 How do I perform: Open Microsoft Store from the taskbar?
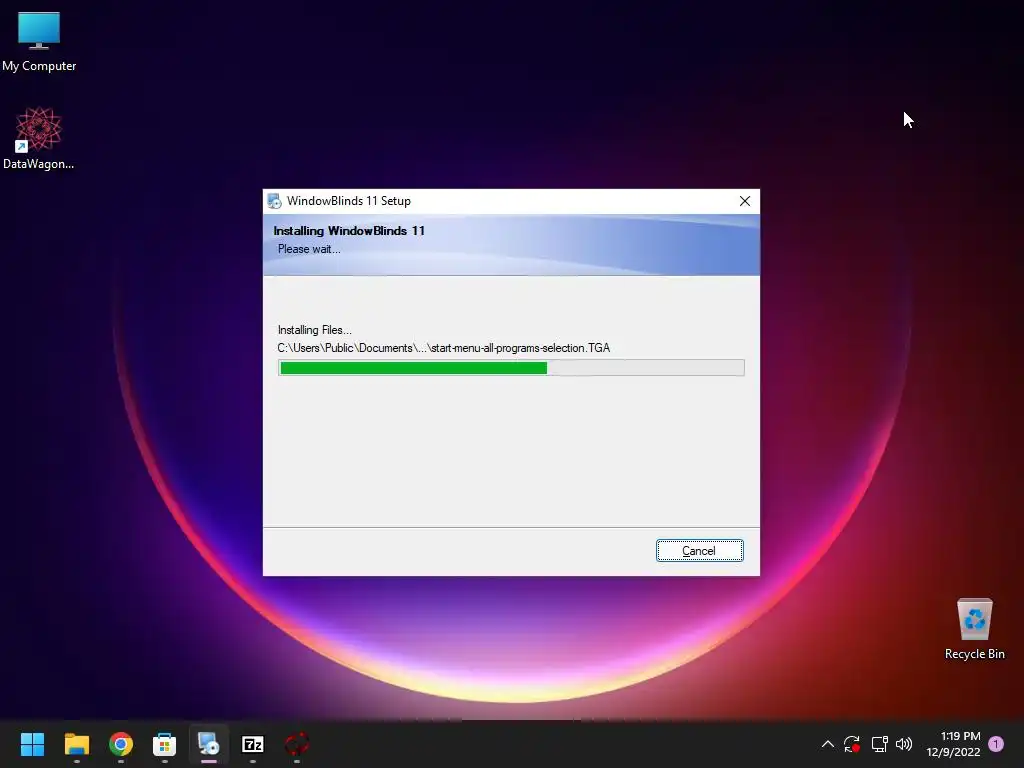click(165, 744)
